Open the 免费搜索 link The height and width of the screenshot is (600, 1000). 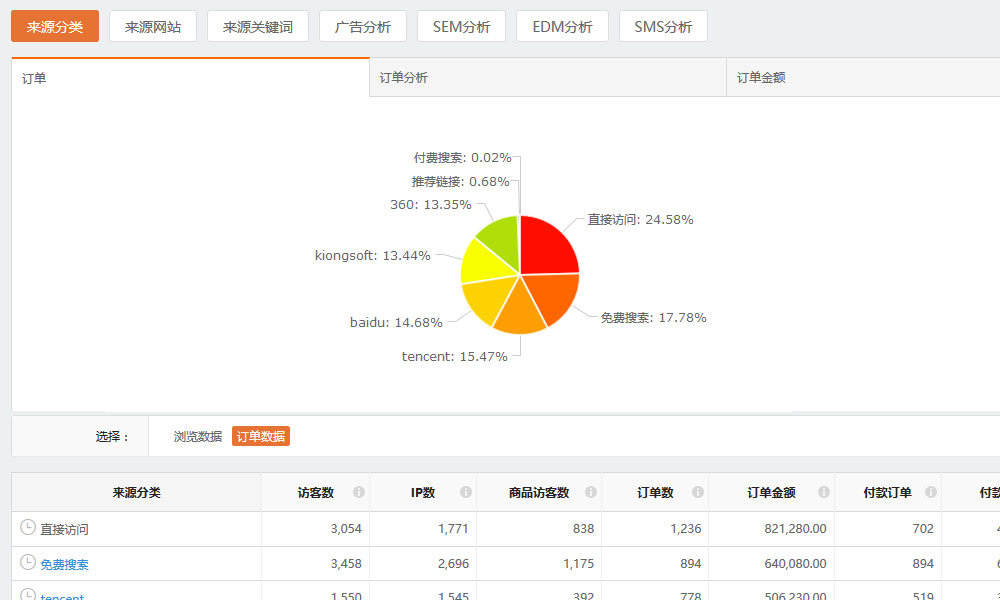[64, 564]
